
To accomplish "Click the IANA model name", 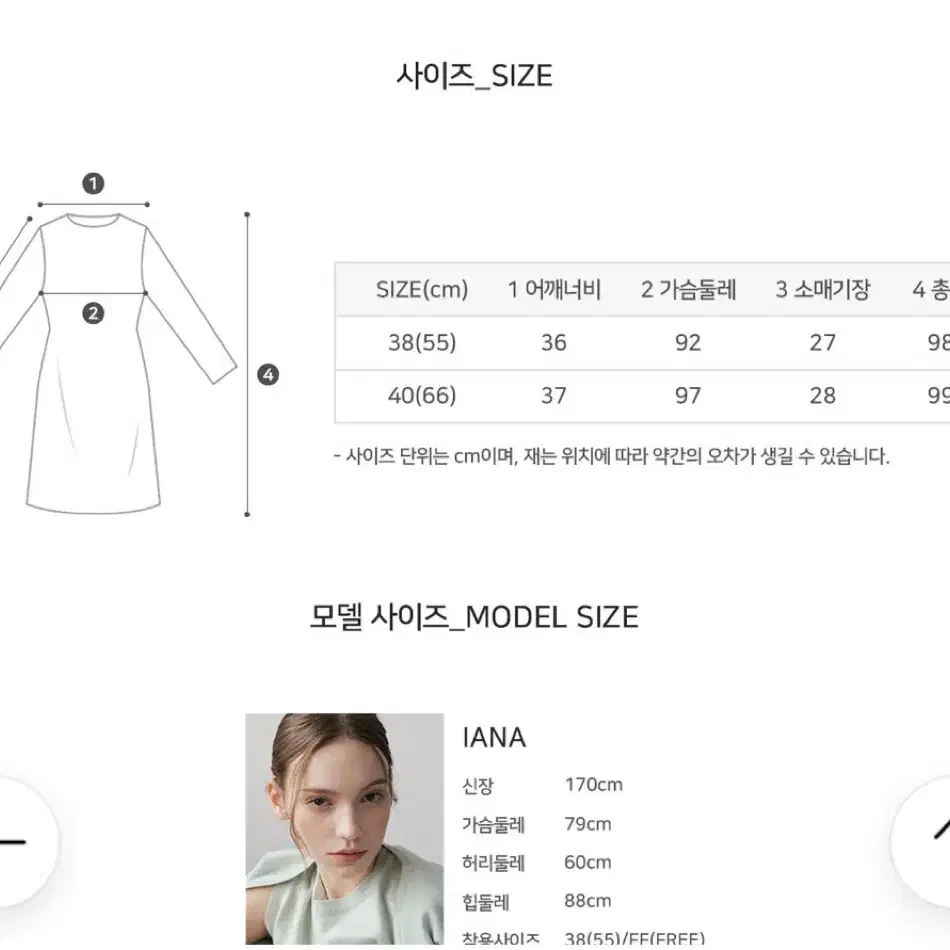I will pyautogui.click(x=494, y=737).
